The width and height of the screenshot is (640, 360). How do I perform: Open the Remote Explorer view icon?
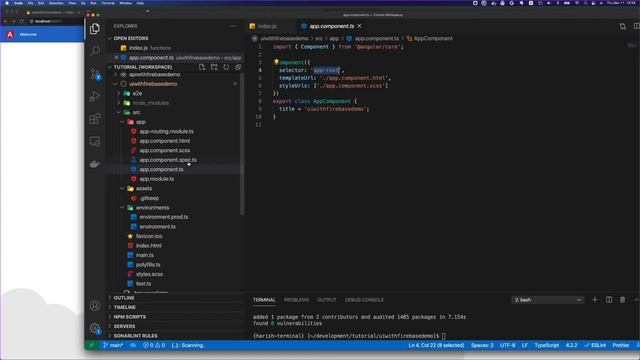95,142
